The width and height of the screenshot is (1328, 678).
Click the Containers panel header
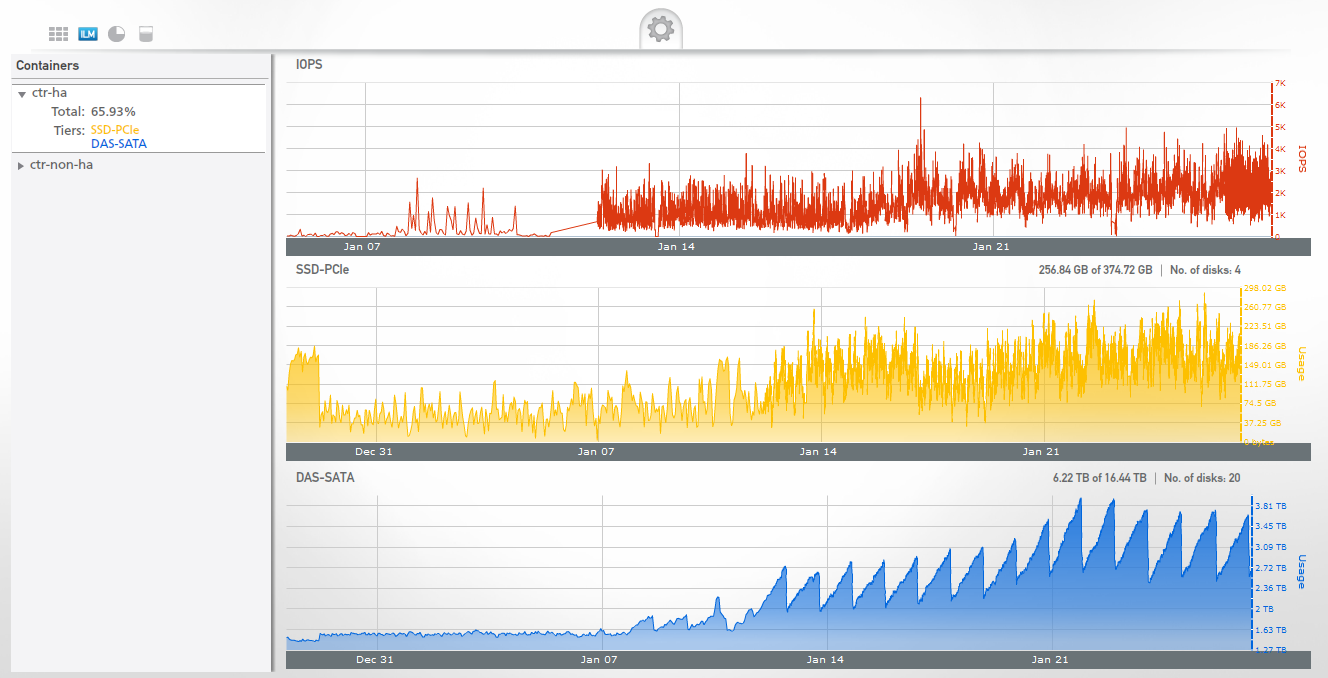(47, 66)
